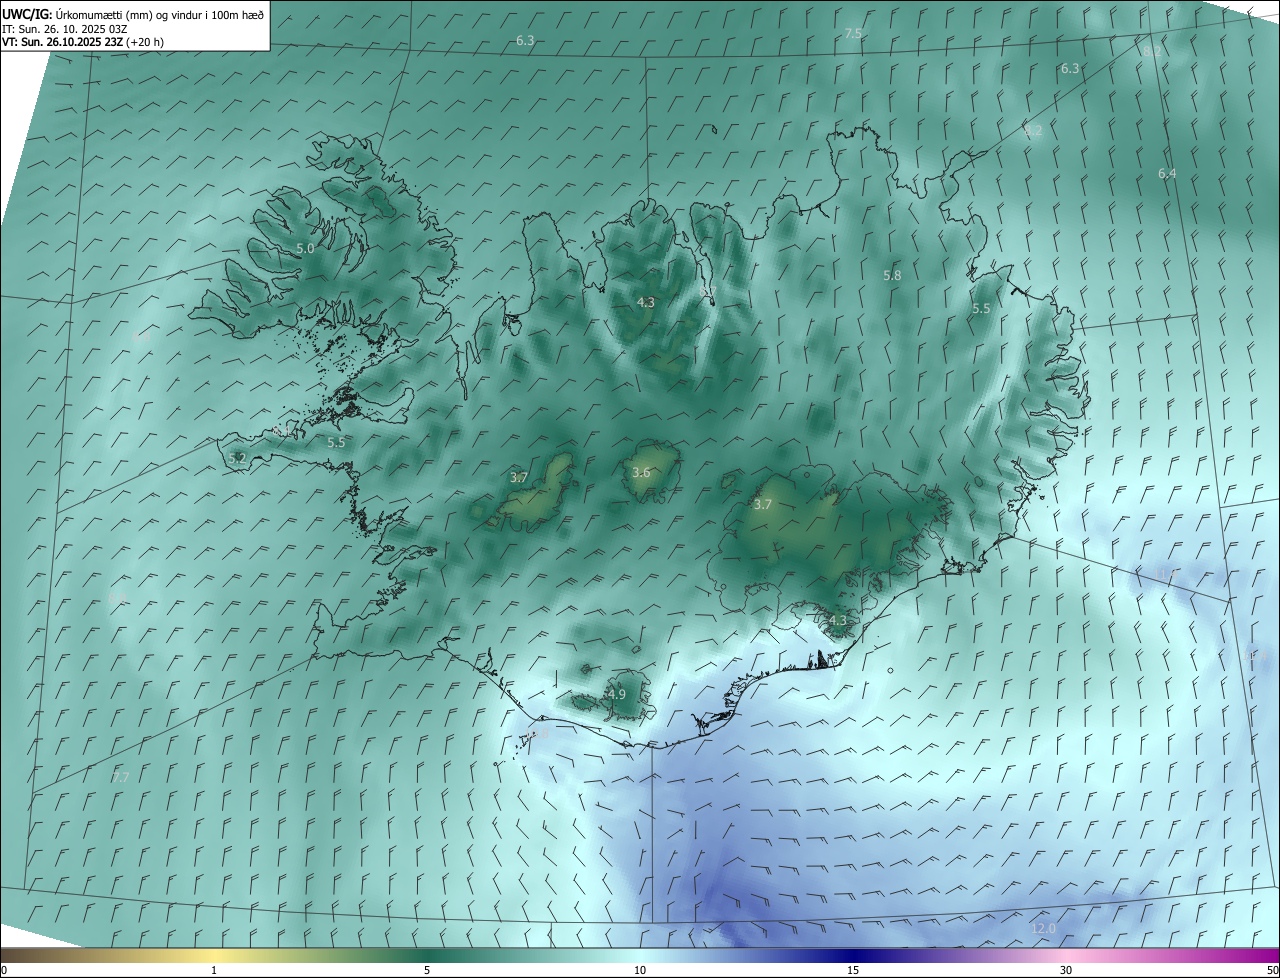
Task: Click the 4.3 value in north Iceland
Action: (x=645, y=302)
